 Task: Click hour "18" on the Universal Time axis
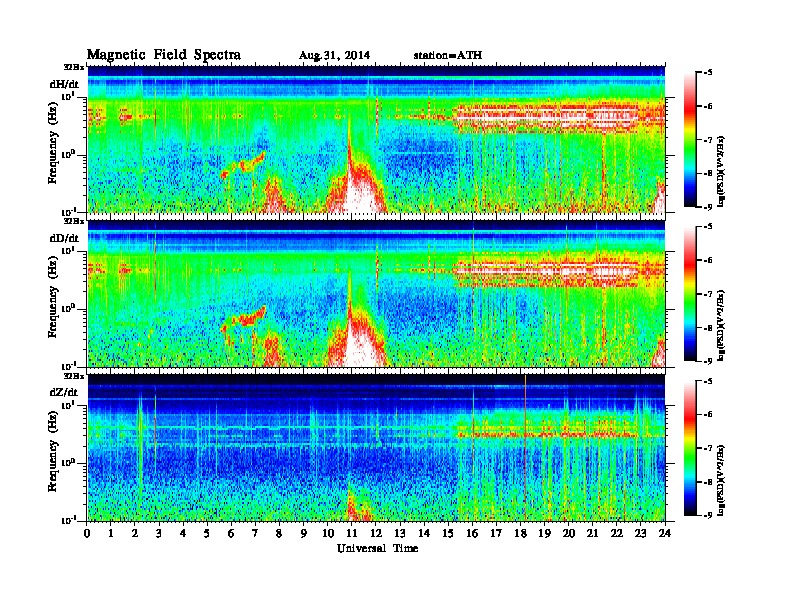pyautogui.click(x=520, y=533)
